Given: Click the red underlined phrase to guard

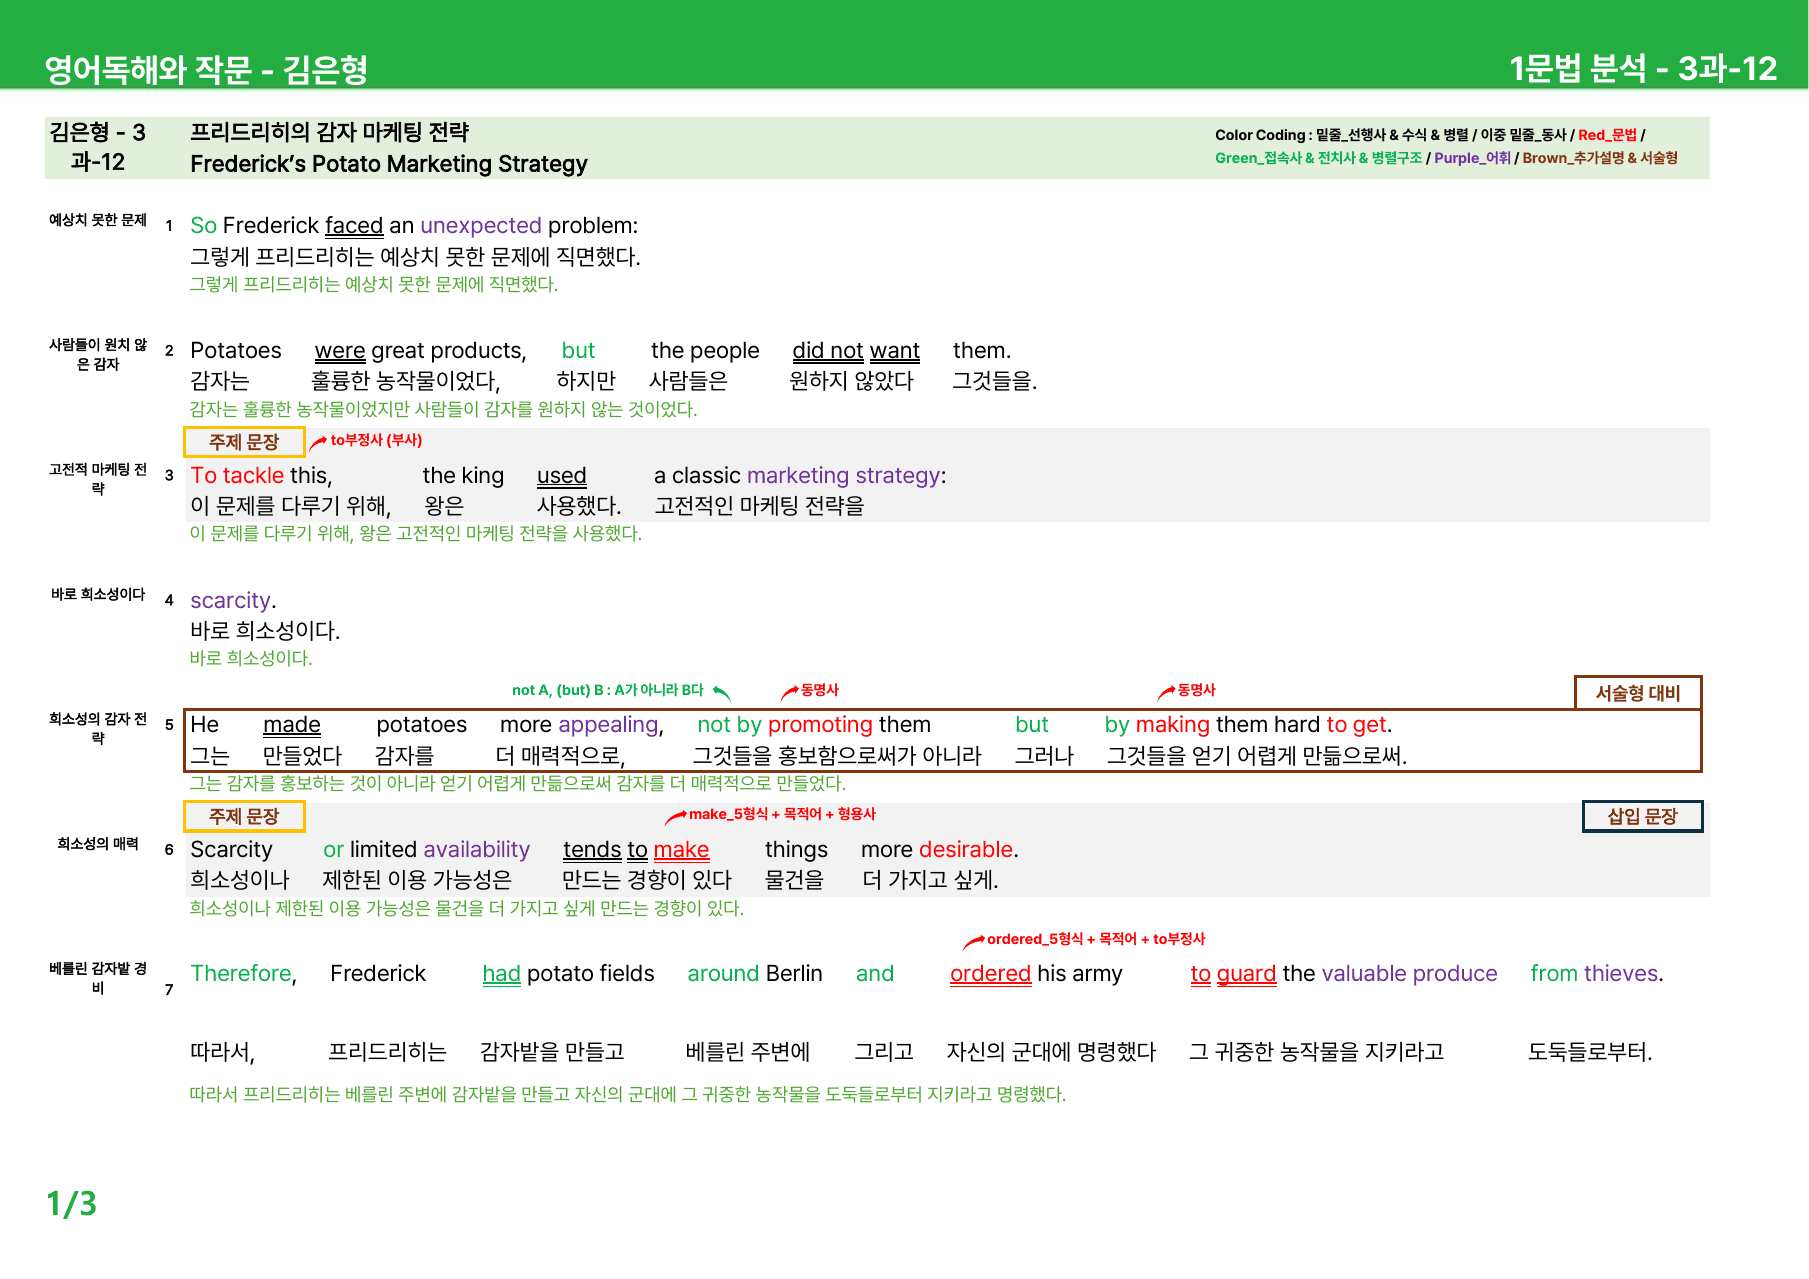Looking at the screenshot, I should pyautogui.click(x=1233, y=974).
